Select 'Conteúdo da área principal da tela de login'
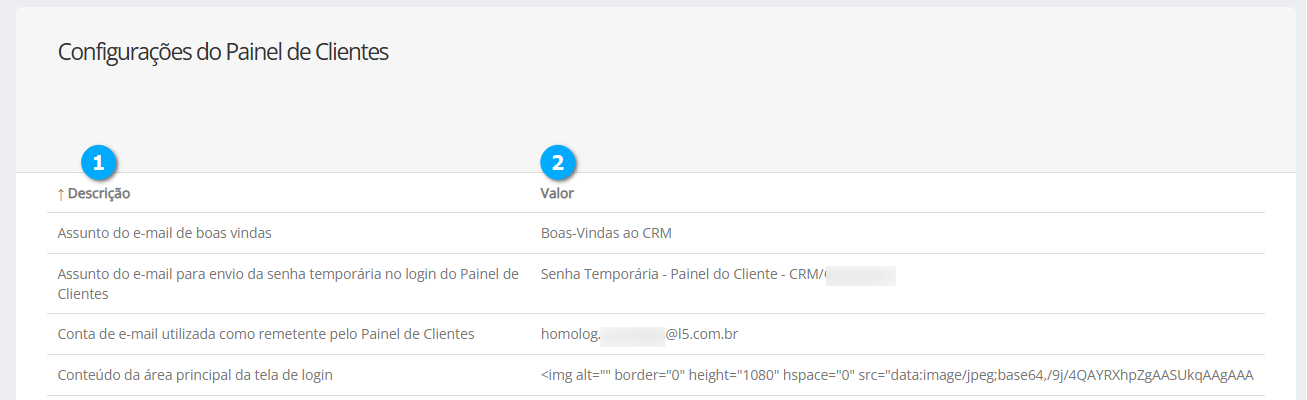This screenshot has width=1307, height=400. click(195, 375)
